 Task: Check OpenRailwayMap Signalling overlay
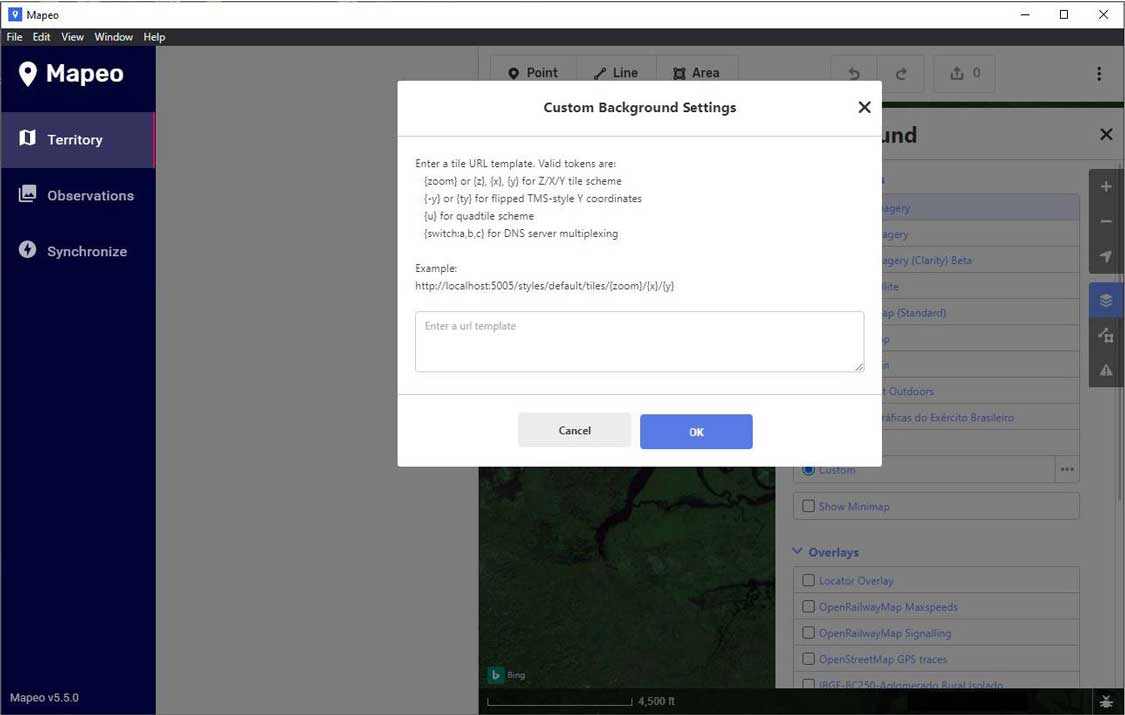coord(809,633)
